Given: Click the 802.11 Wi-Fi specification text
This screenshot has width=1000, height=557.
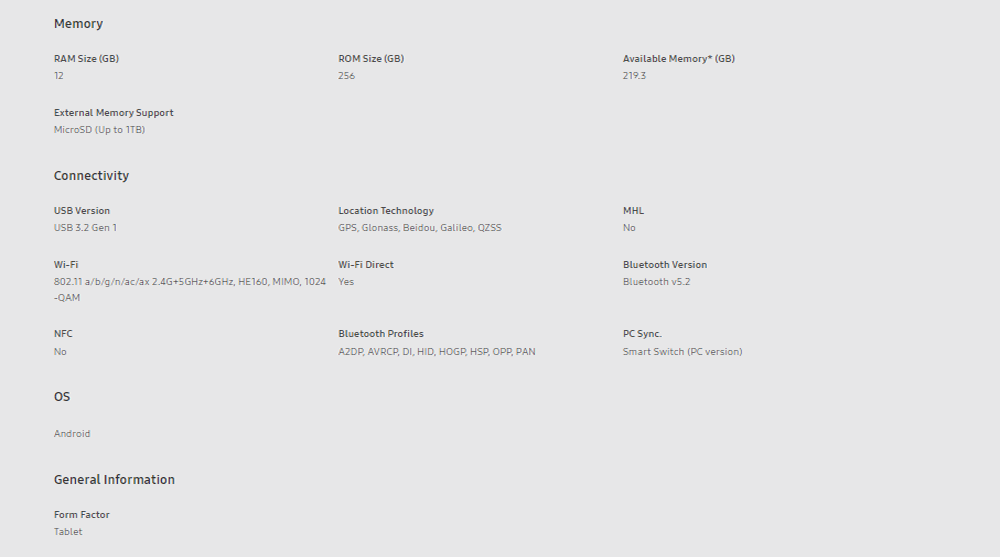Looking at the screenshot, I should click(x=190, y=290).
